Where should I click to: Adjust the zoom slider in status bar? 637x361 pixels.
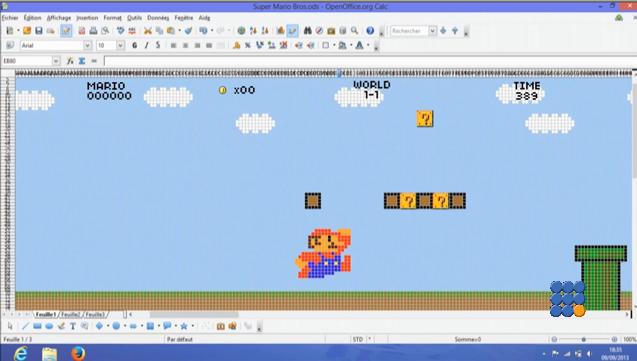pos(584,339)
